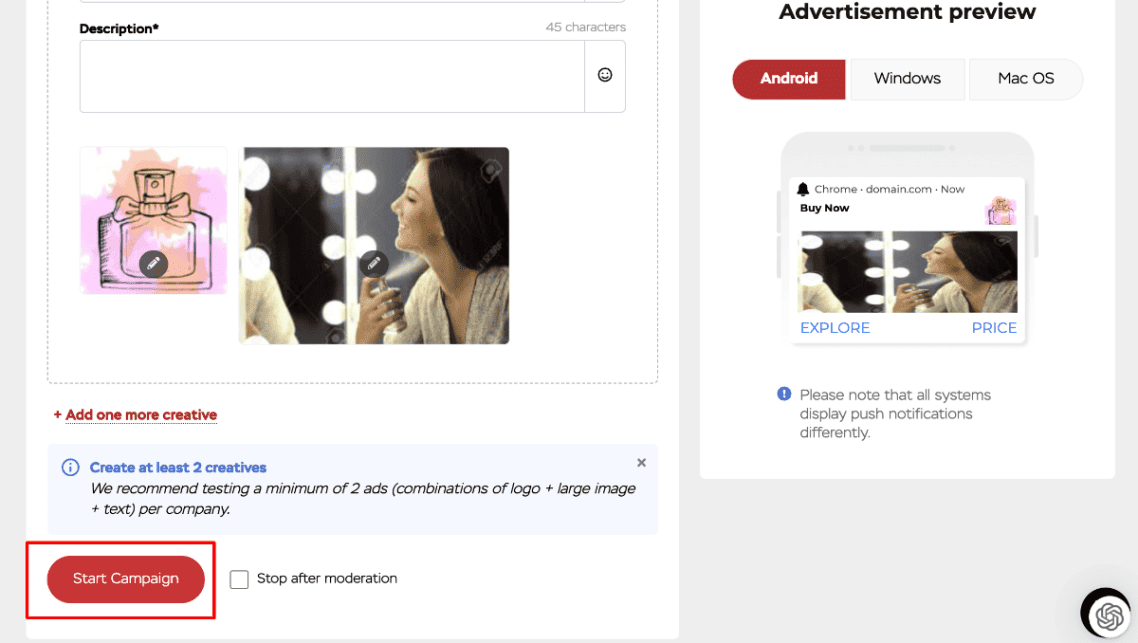Open the chat widget icon in bottom corner
The image size is (1138, 643).
coord(1106,613)
